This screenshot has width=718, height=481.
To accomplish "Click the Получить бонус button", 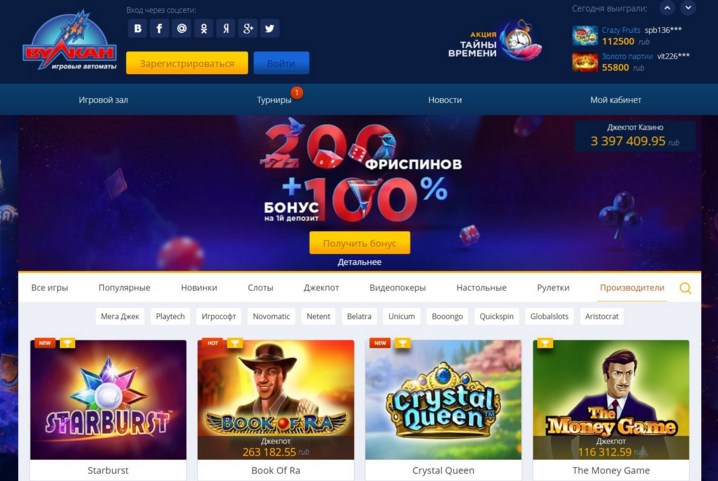I will pyautogui.click(x=359, y=243).
